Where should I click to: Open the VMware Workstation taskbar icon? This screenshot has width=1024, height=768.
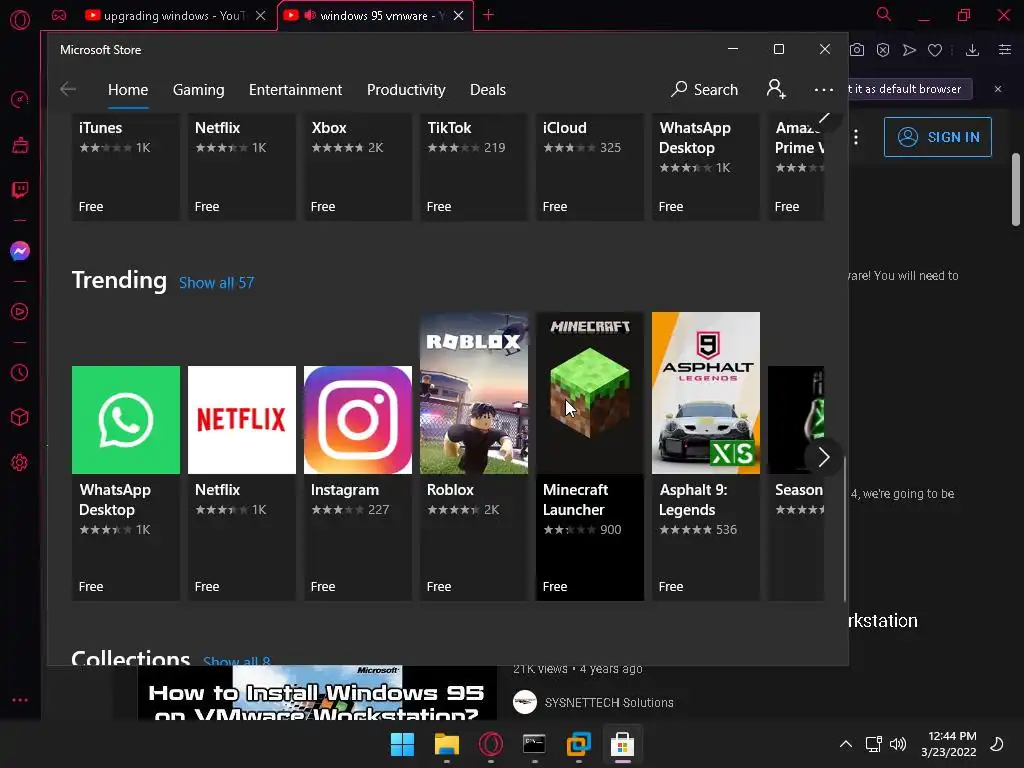tap(579, 744)
